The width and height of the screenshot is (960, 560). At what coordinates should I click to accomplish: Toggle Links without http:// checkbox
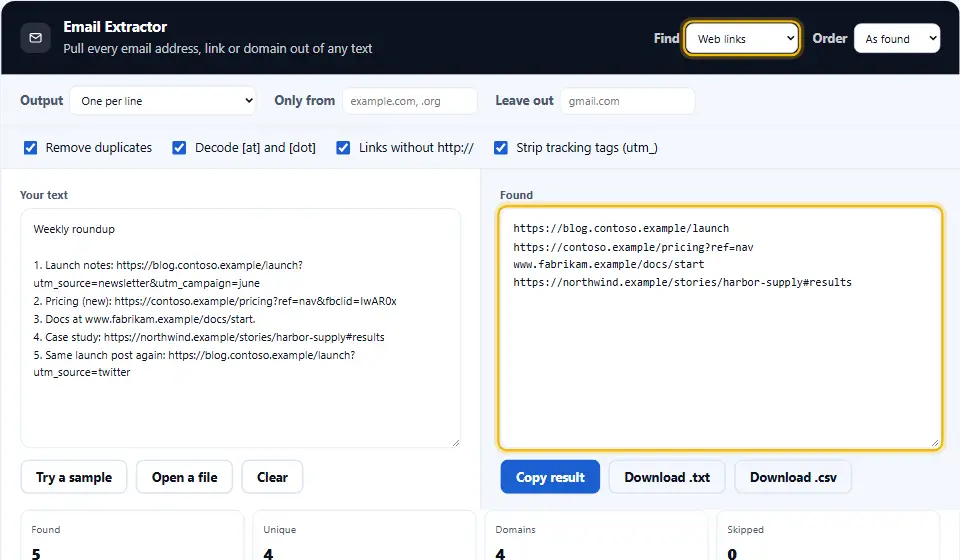pyautogui.click(x=343, y=147)
